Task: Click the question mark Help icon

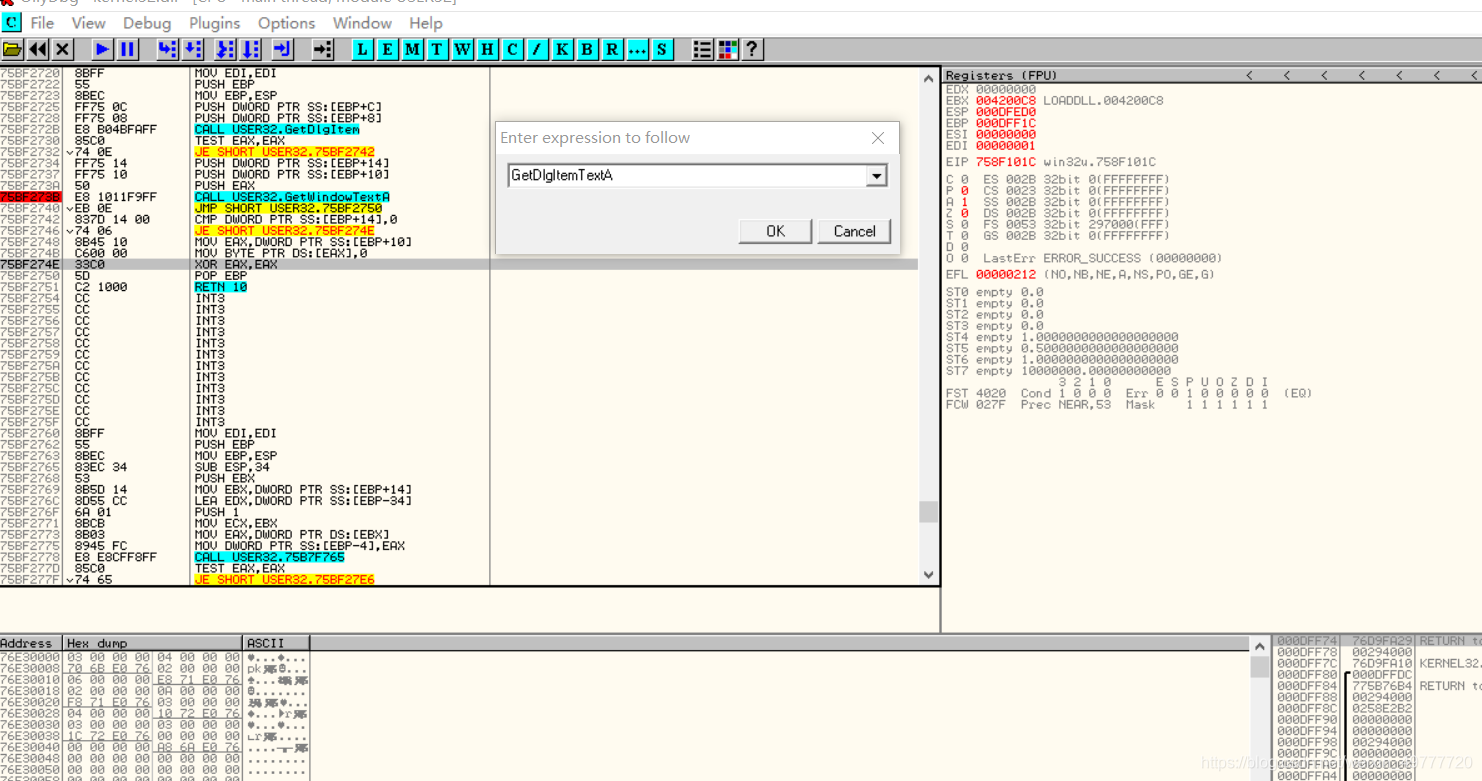Action: [x=752, y=49]
